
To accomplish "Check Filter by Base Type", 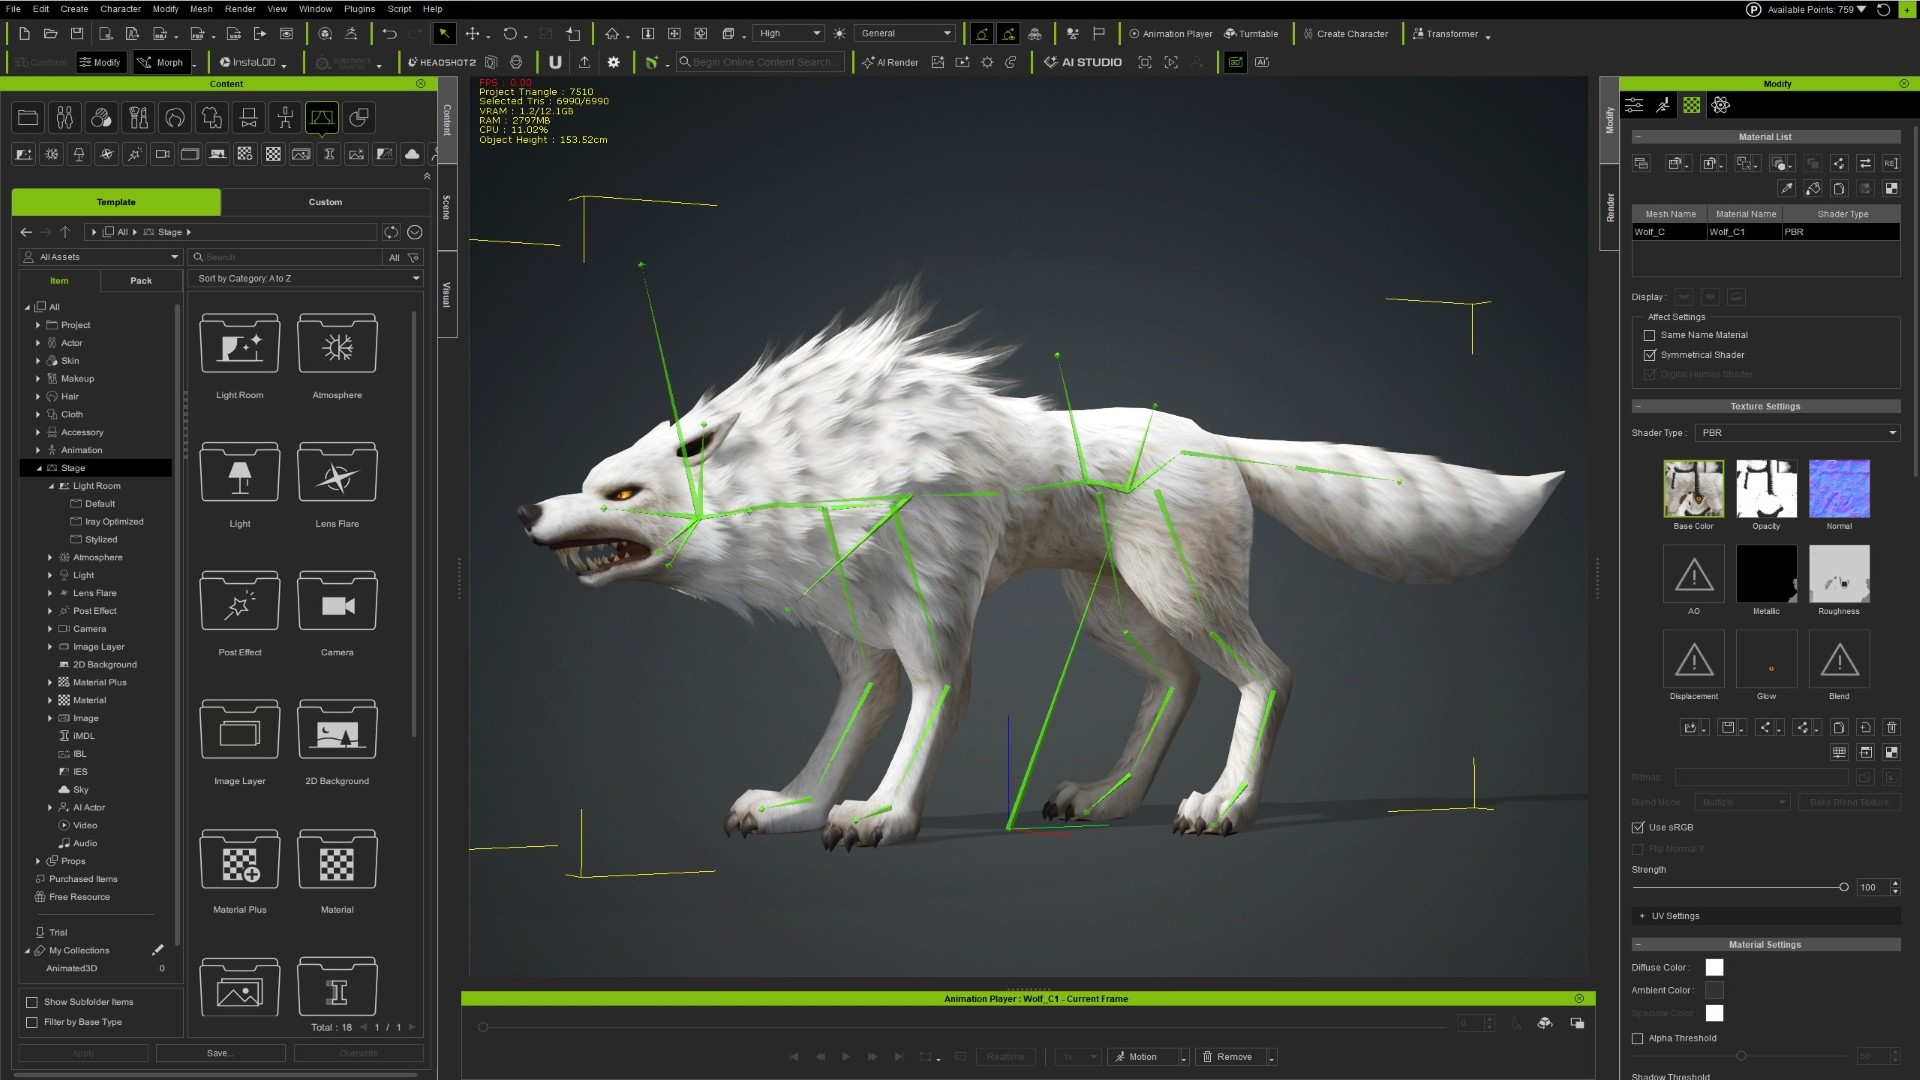I will tap(32, 1022).
